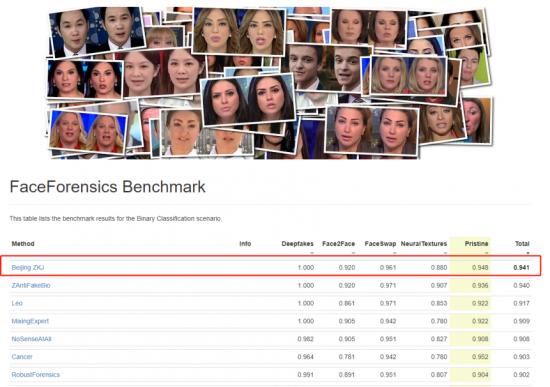
Task: Select Beijing ZKJ total score 0.941
Action: coord(521,267)
